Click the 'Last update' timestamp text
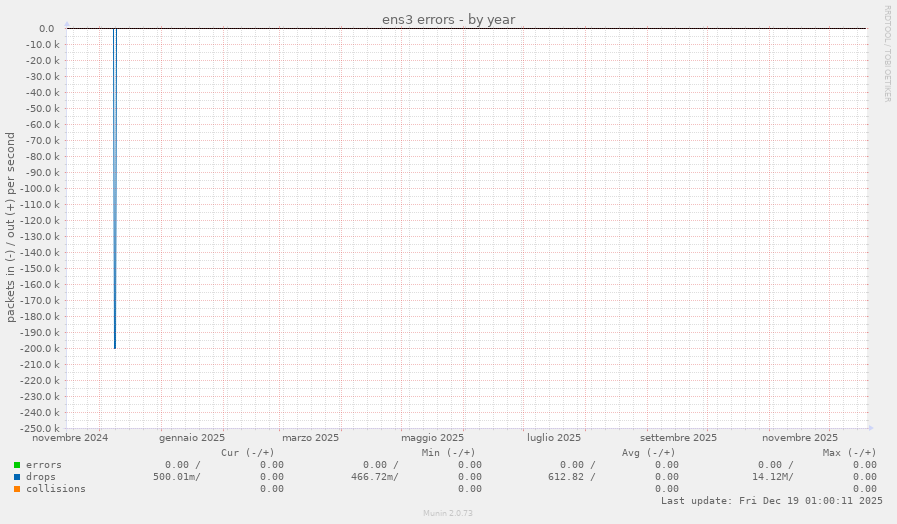This screenshot has height=524, width=897. pos(772,501)
